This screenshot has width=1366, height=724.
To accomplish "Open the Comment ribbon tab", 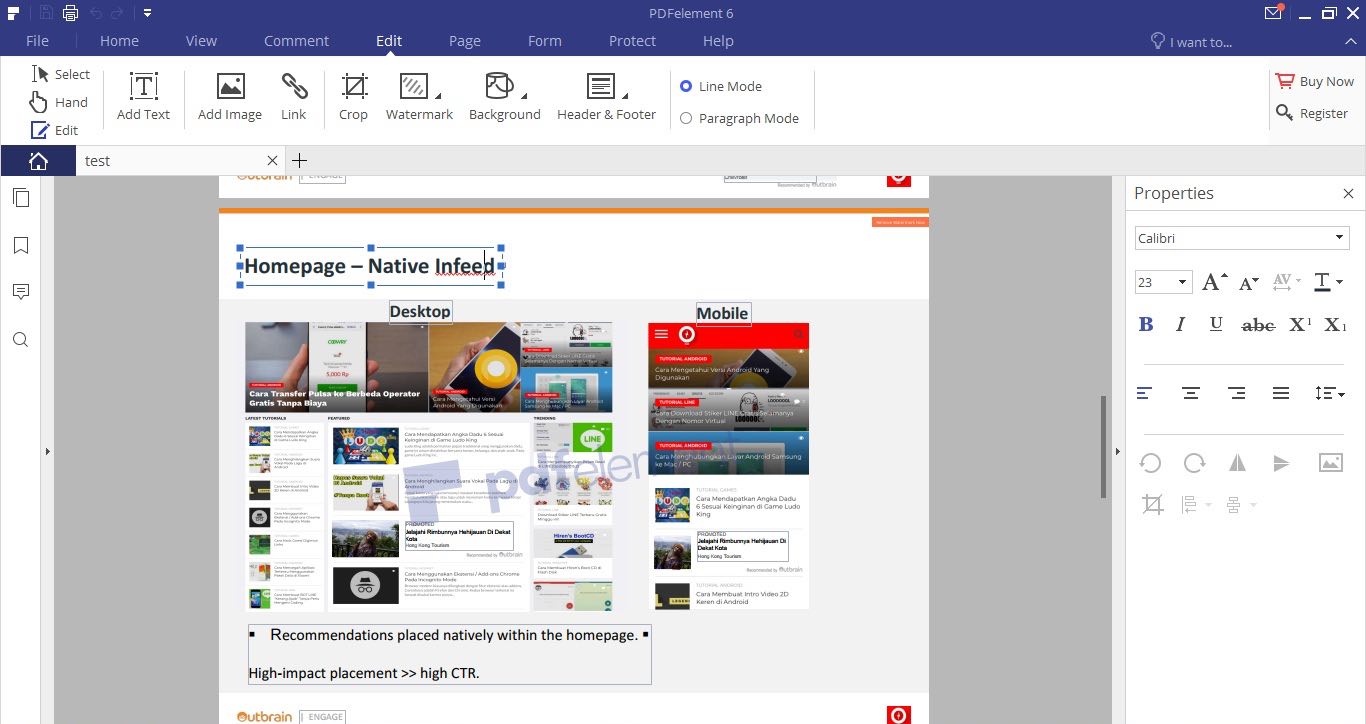I will pos(296,41).
